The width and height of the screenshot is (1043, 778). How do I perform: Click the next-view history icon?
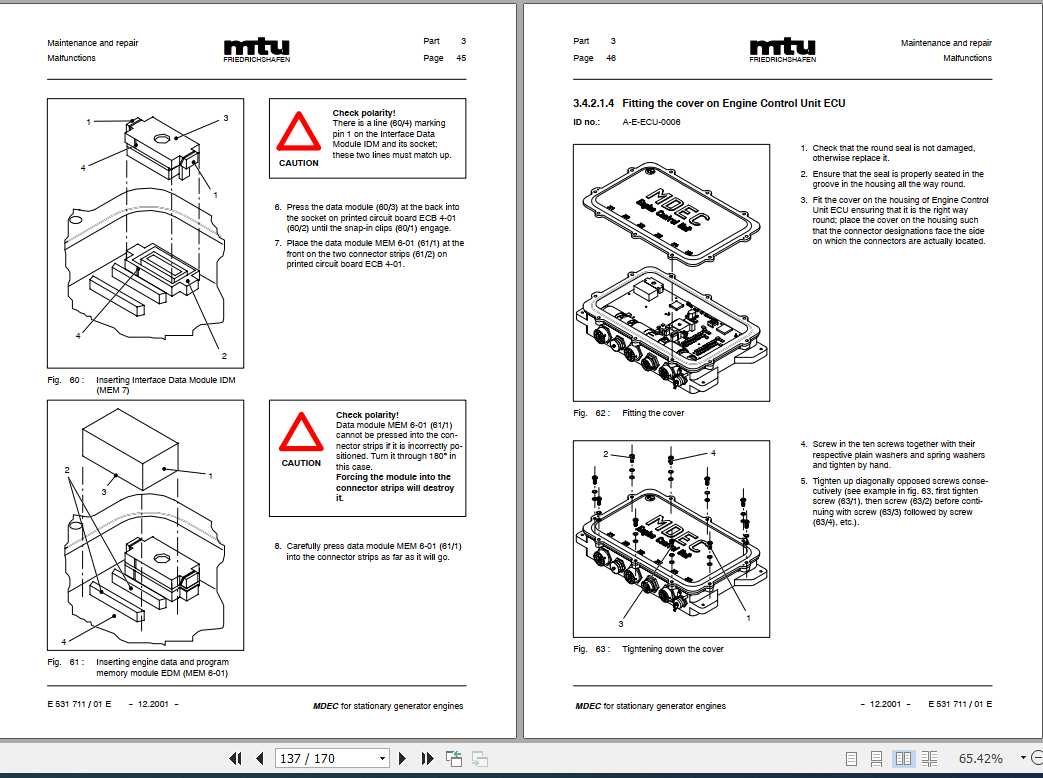click(x=480, y=759)
